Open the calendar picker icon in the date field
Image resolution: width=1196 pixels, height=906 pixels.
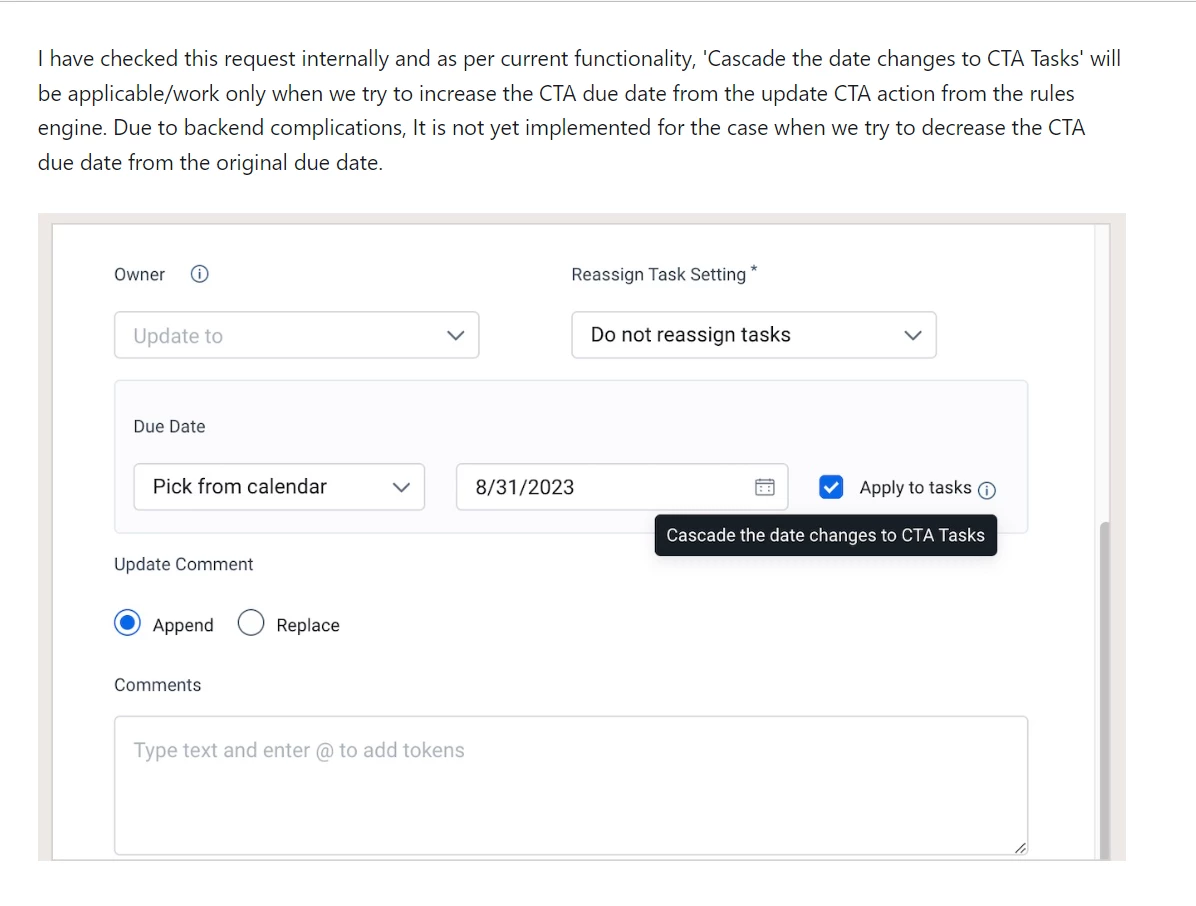[x=764, y=487]
